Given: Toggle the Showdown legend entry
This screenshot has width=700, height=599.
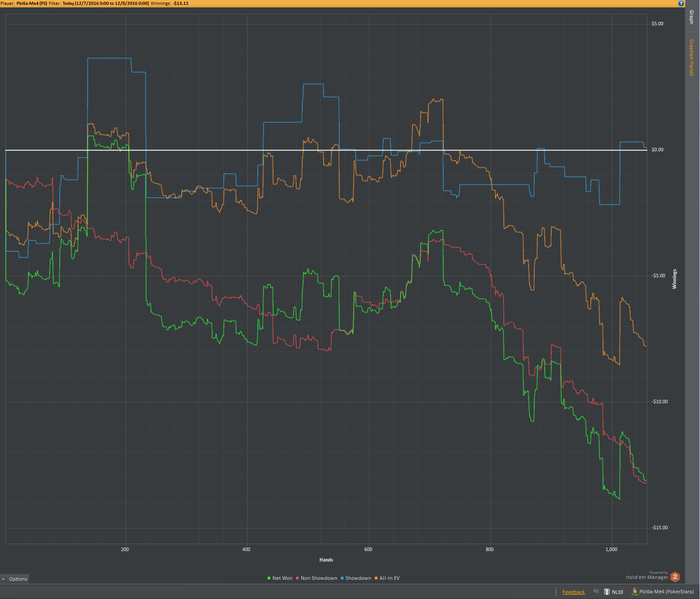Looking at the screenshot, I should point(356,578).
